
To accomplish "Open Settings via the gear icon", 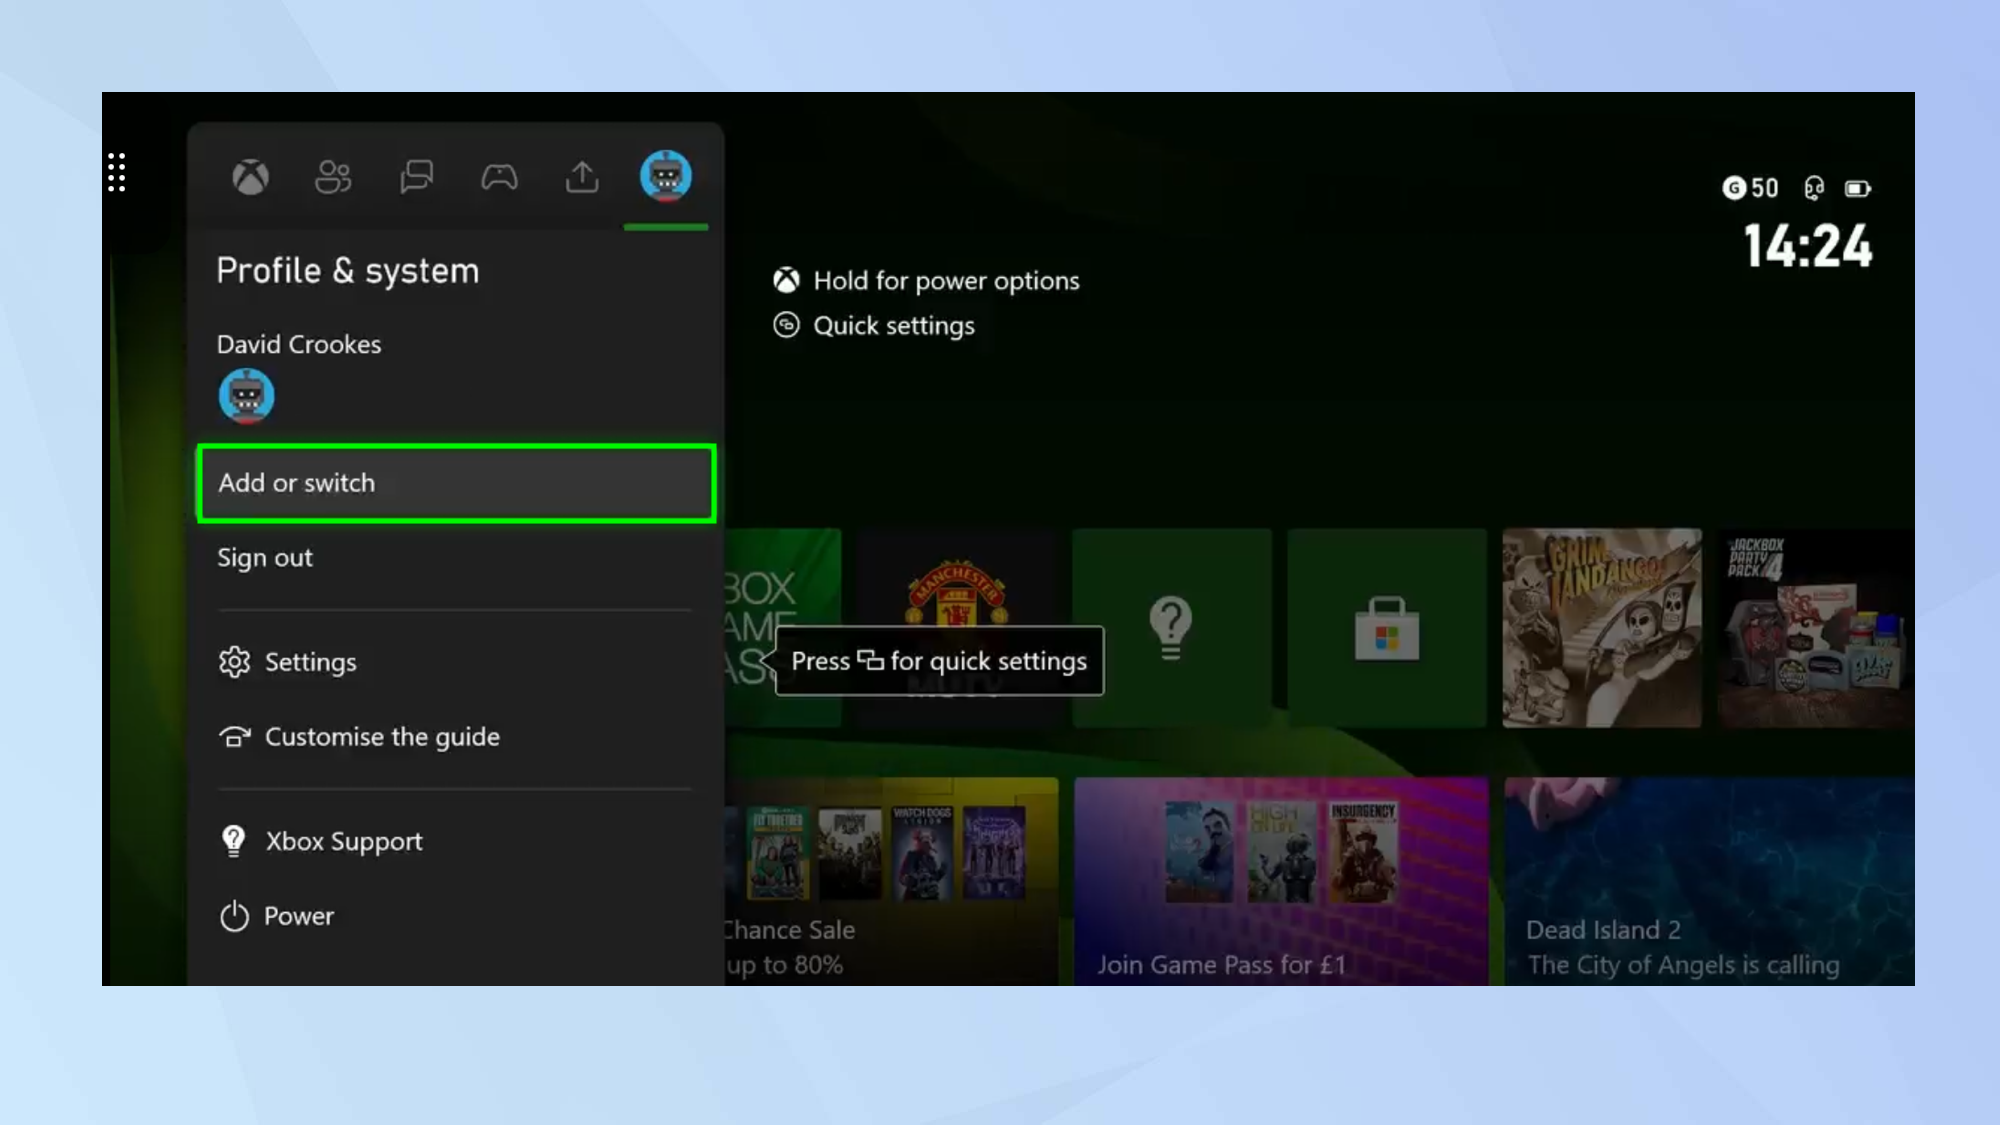I will [x=236, y=661].
